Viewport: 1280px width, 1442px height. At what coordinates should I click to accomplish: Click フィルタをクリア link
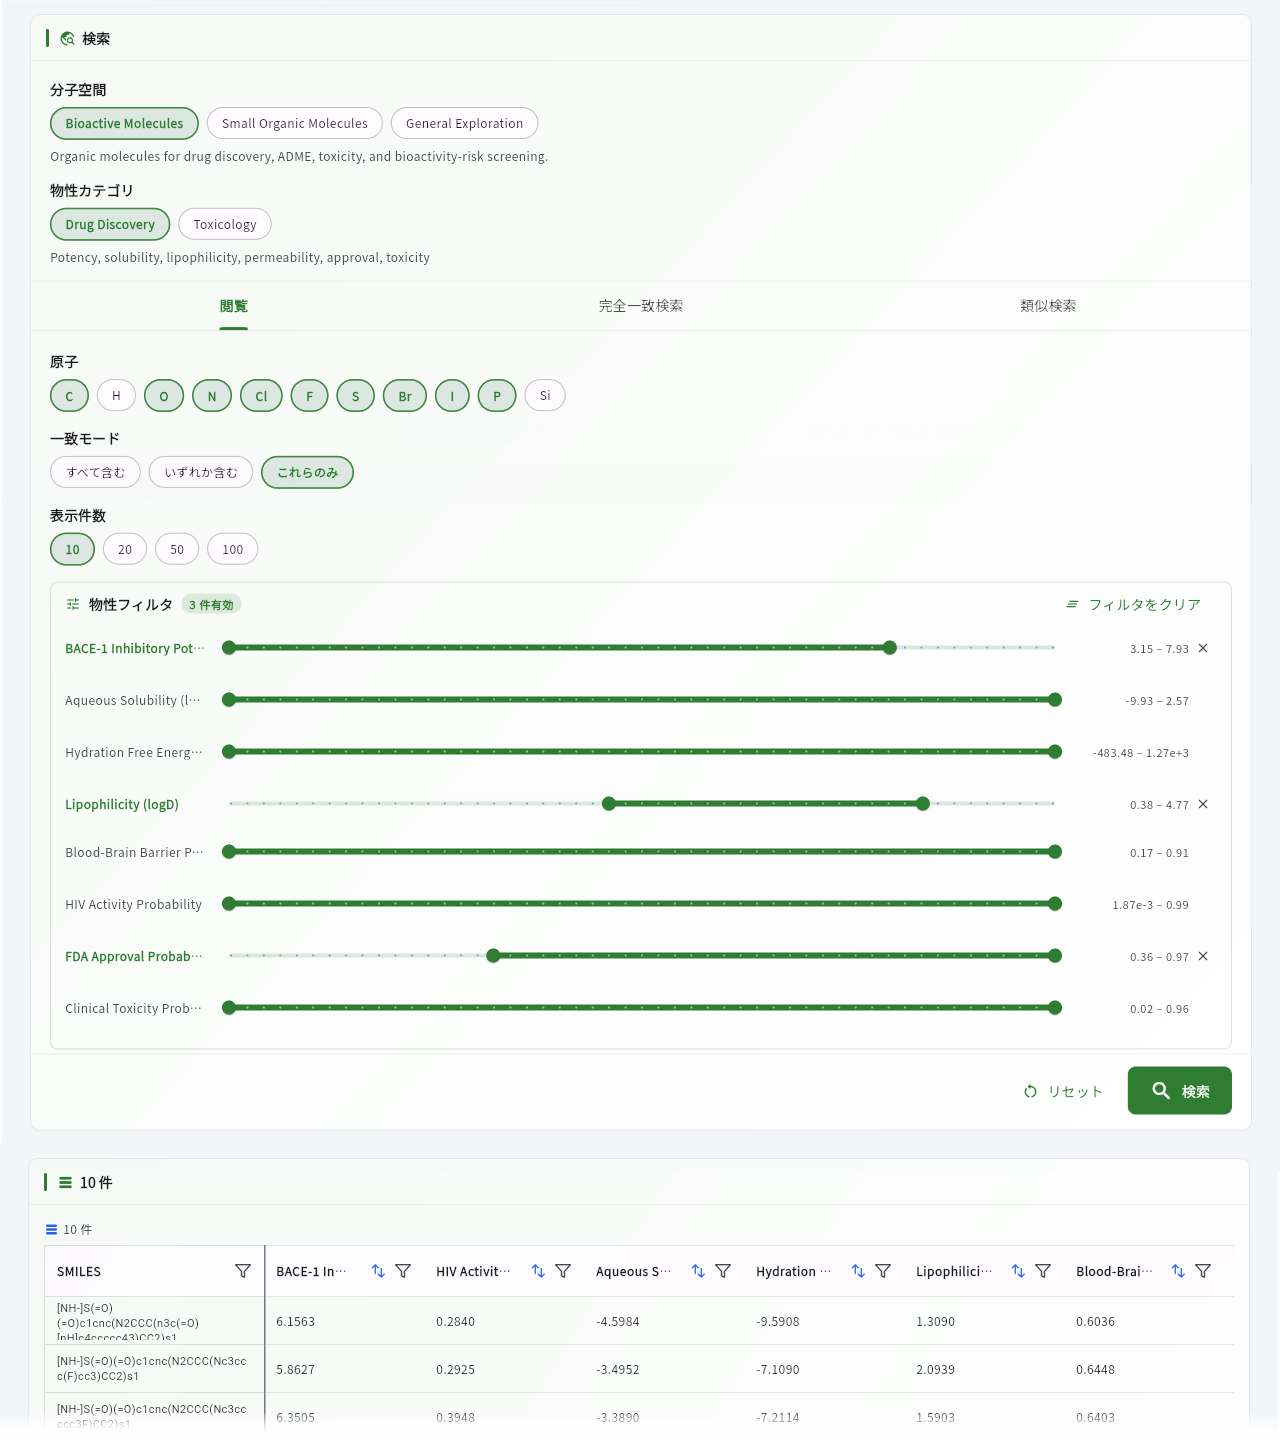[1133, 605]
